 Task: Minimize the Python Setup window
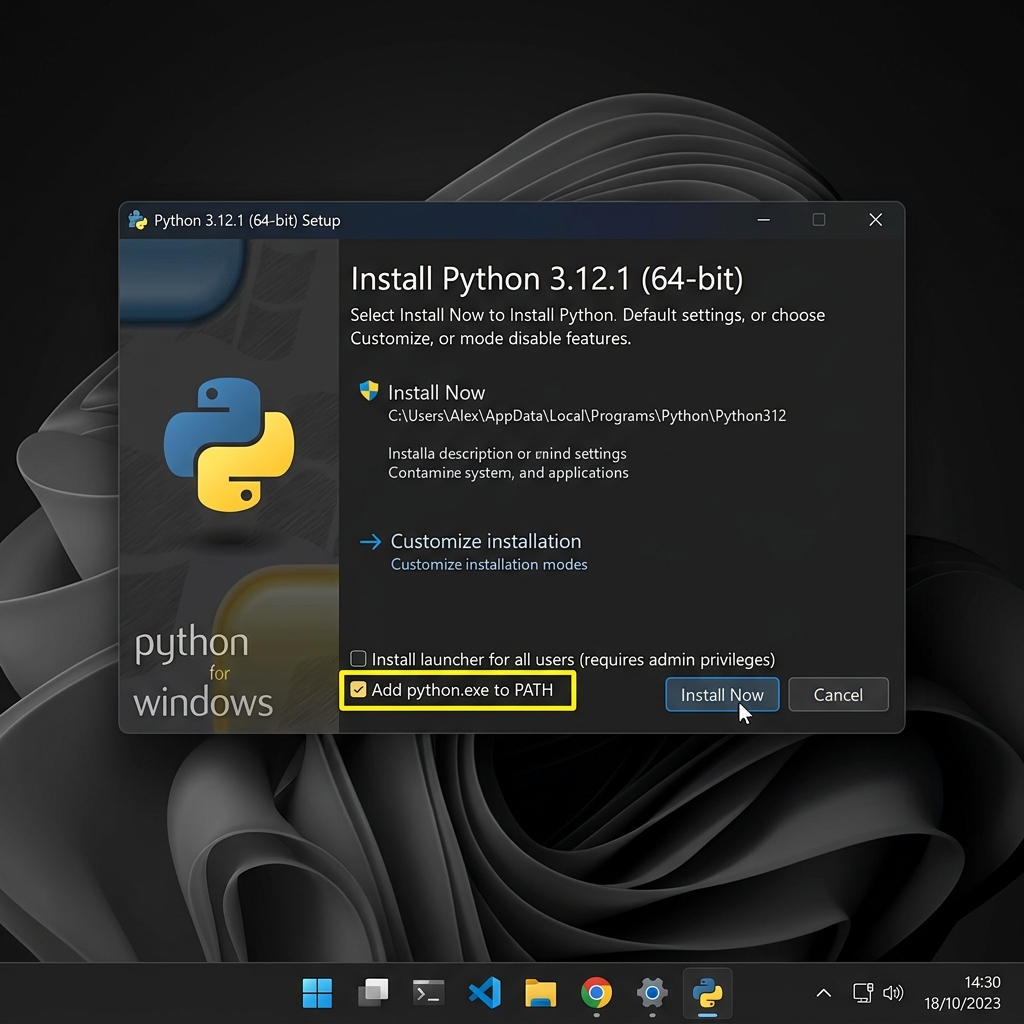pyautogui.click(x=763, y=220)
